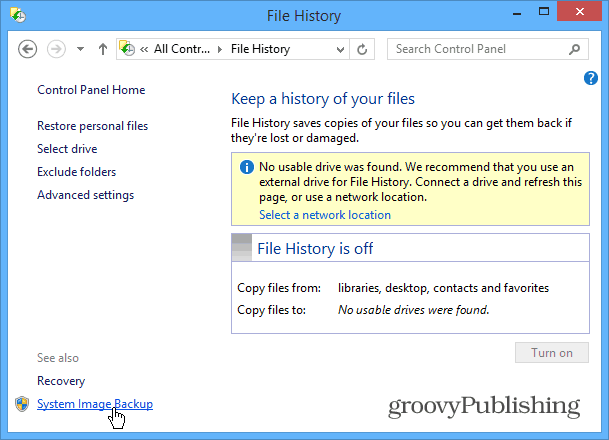The image size is (609, 440).
Task: Click the shield icon beside System Image Backup
Action: coord(22,404)
